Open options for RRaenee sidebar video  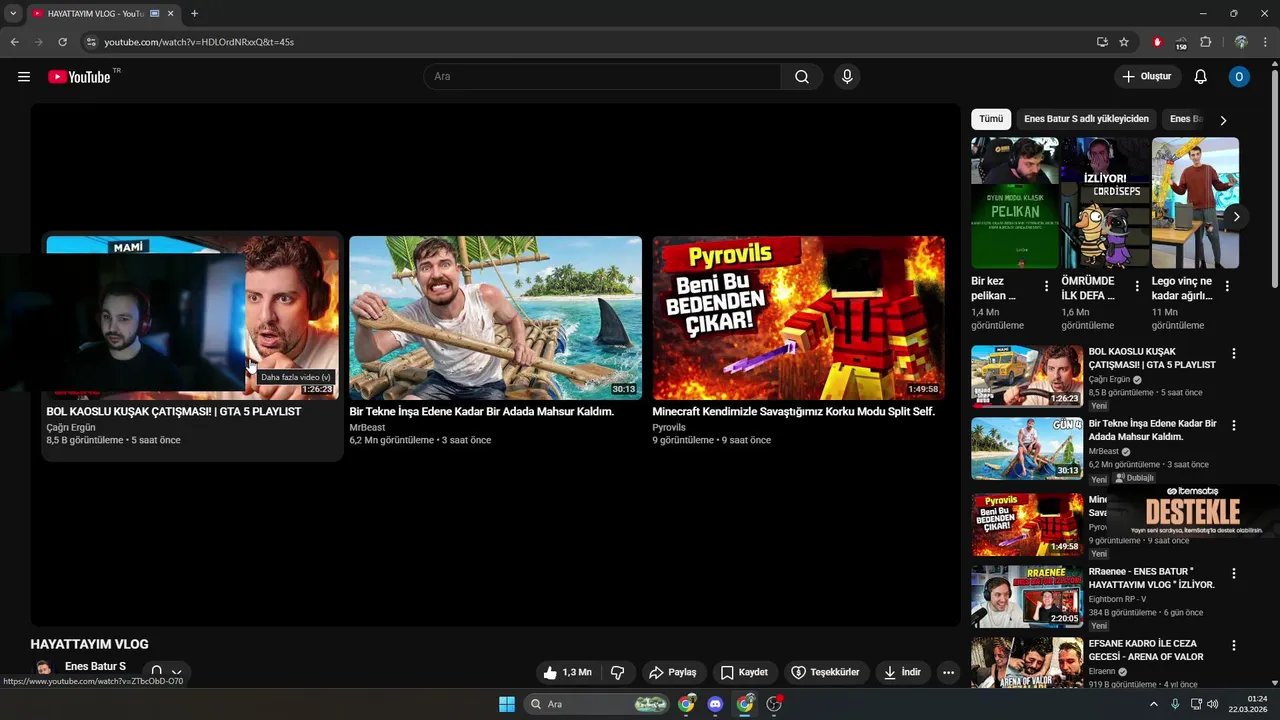(x=1234, y=574)
